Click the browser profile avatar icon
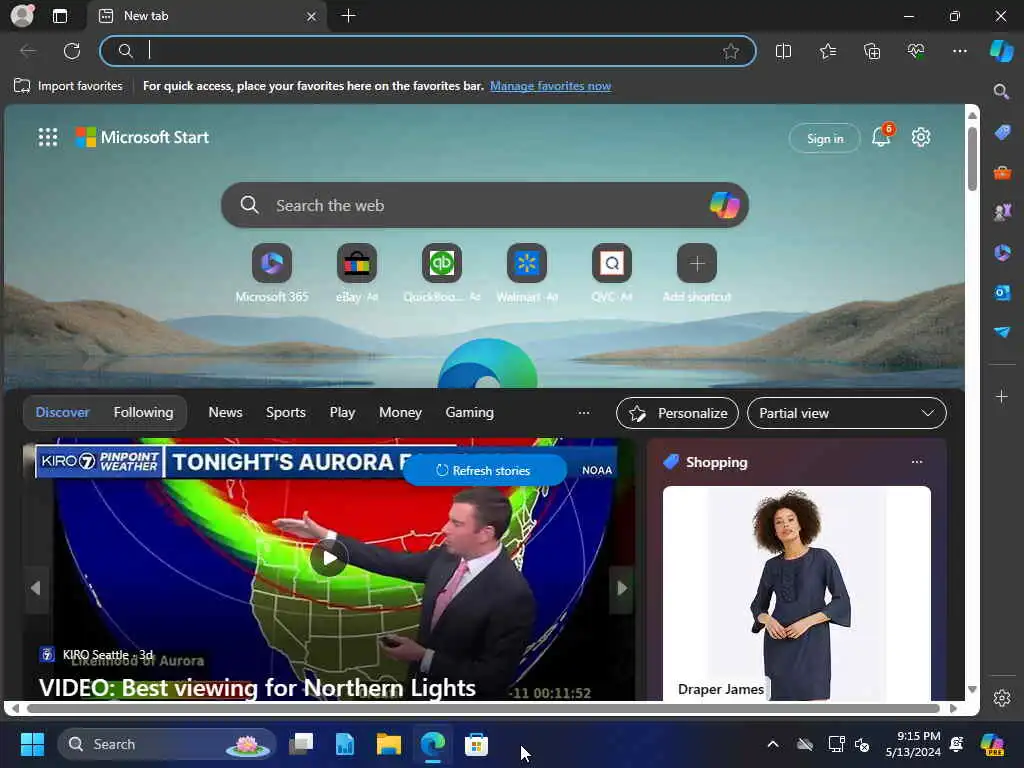The height and width of the screenshot is (768, 1024). 22,15
